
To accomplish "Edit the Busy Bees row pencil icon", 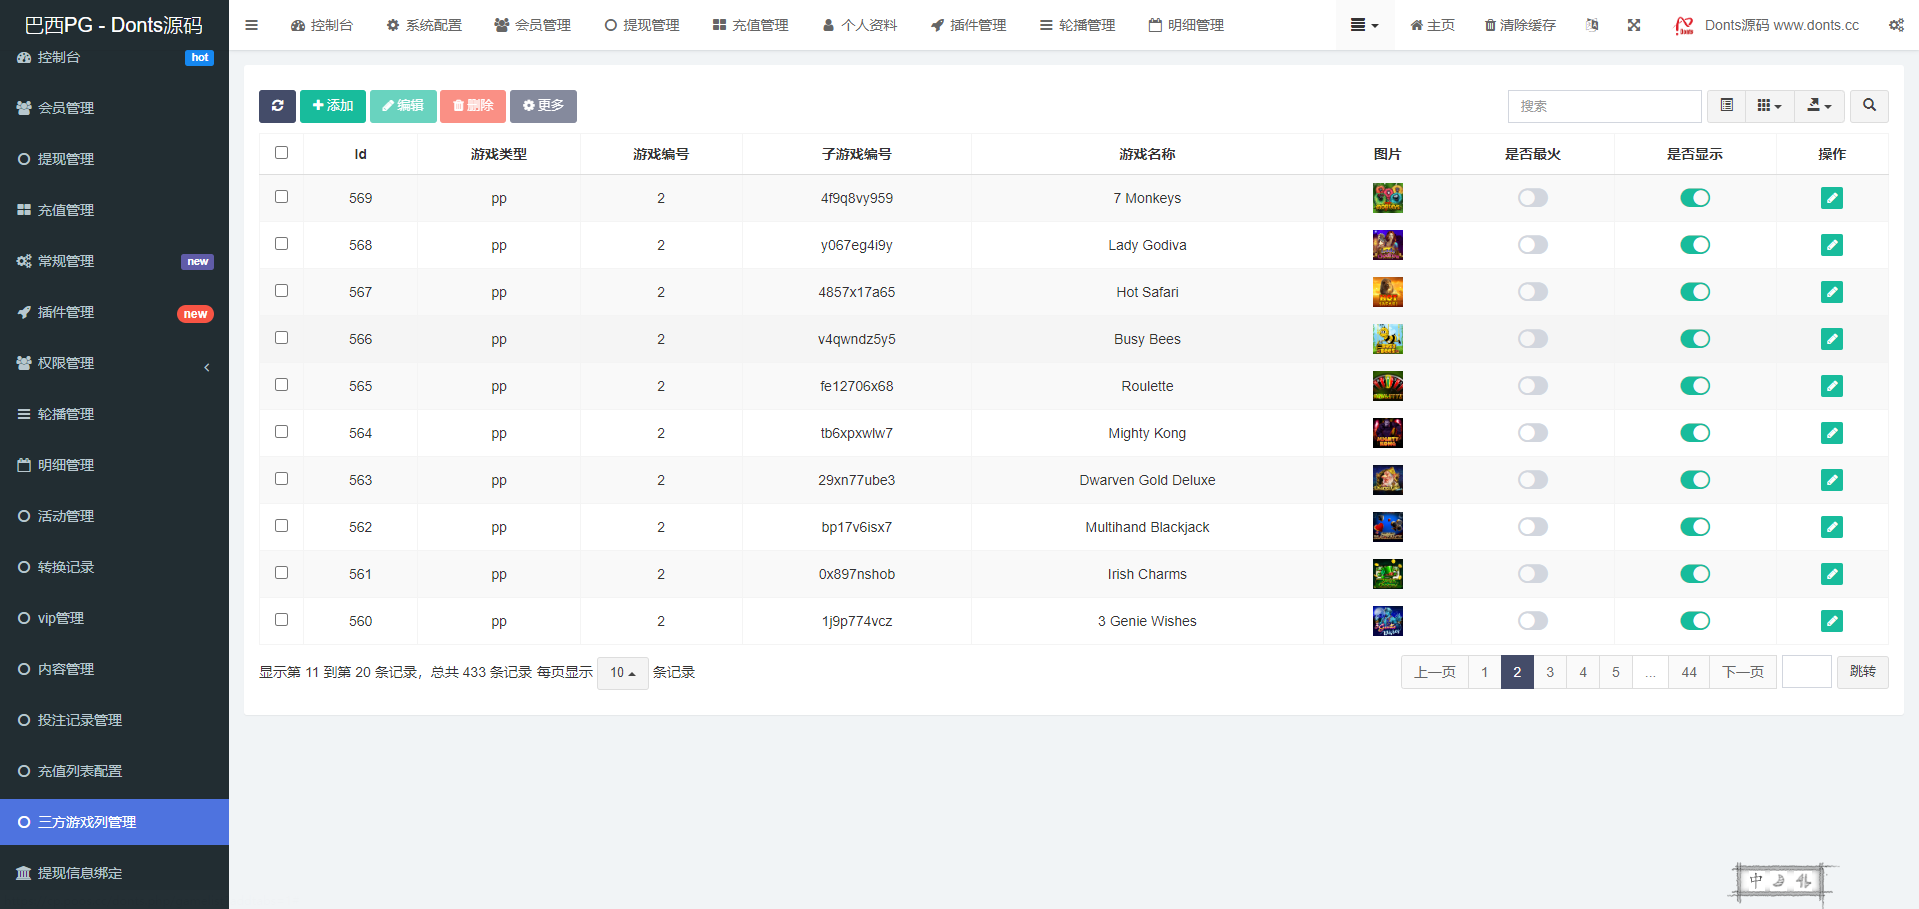I will (x=1832, y=339).
